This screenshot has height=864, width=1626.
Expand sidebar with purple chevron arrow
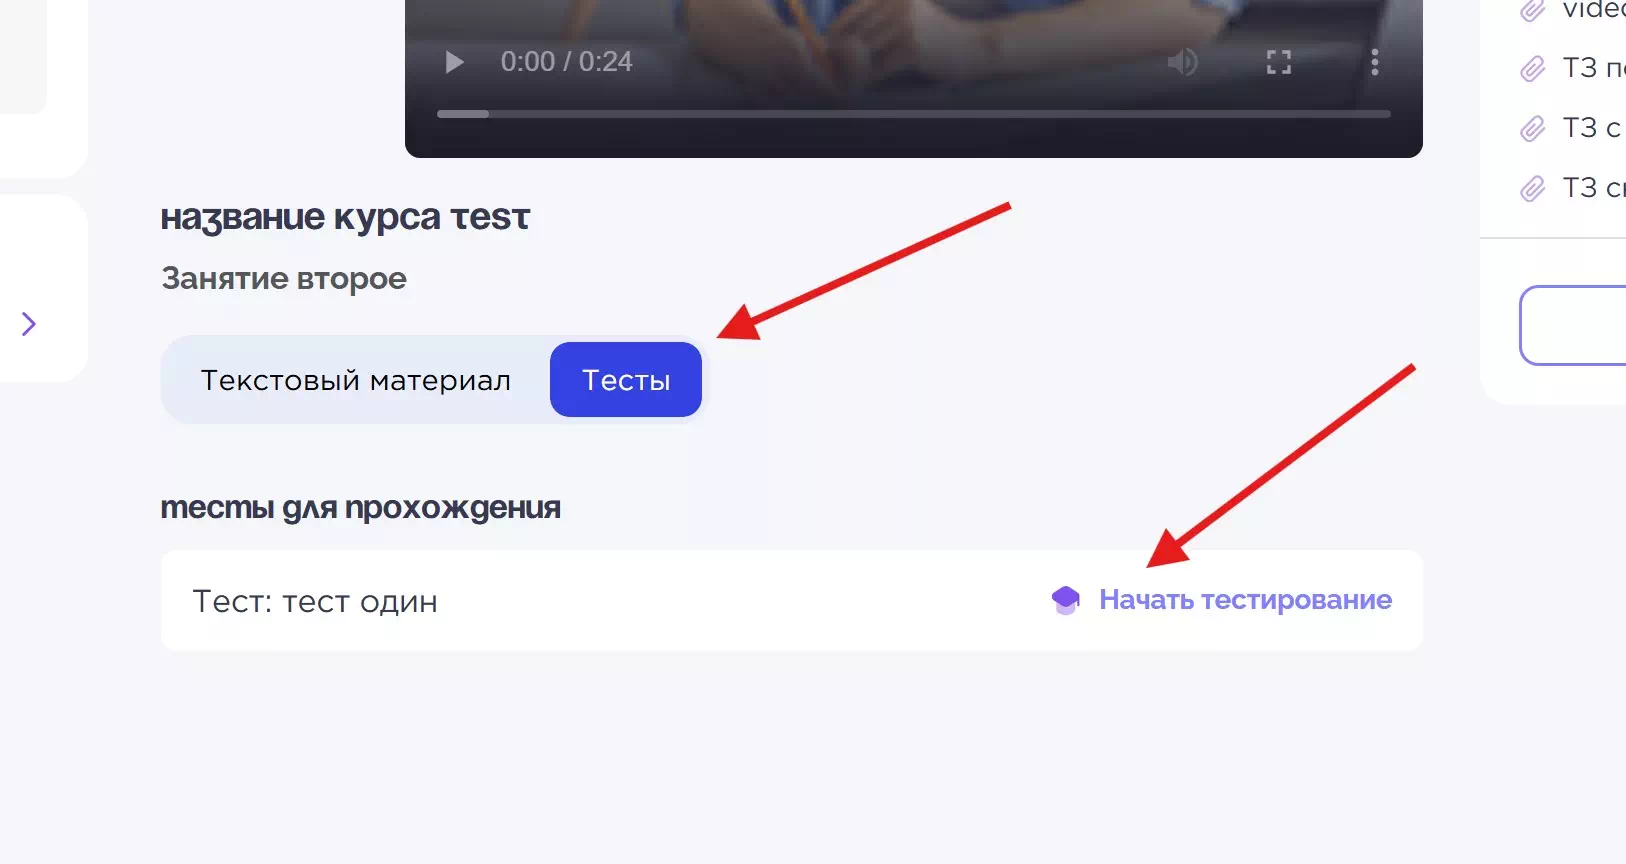29,323
